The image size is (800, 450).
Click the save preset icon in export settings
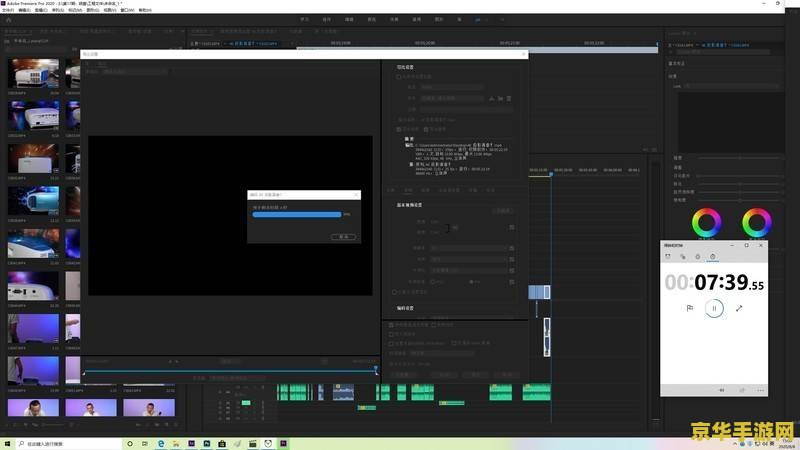coord(492,98)
